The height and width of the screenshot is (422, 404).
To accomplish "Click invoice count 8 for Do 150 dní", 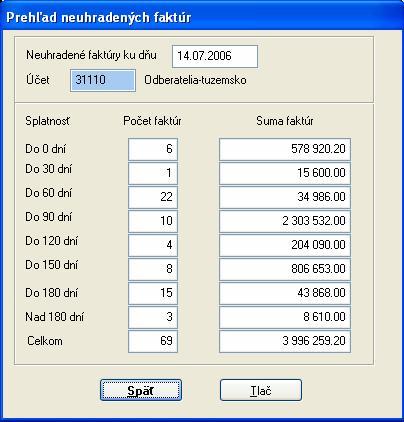I will [x=153, y=269].
